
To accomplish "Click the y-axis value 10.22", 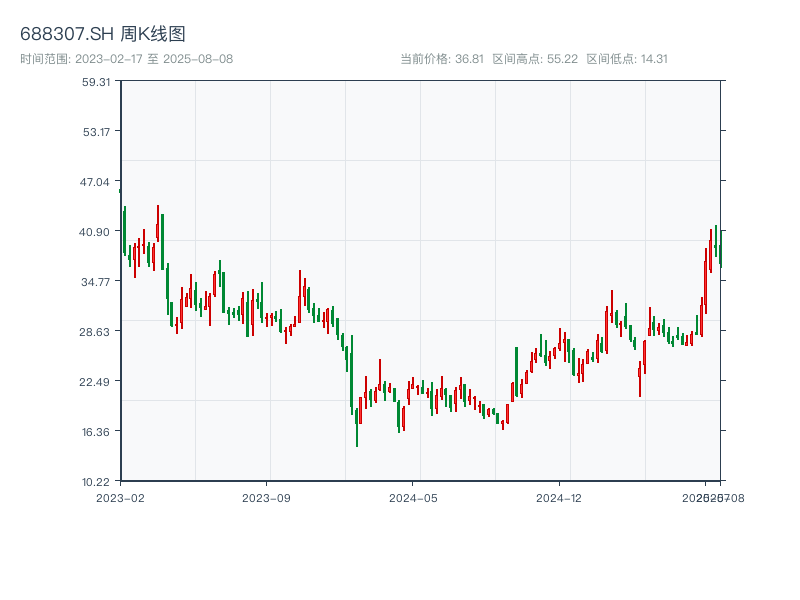I will click(95, 482).
